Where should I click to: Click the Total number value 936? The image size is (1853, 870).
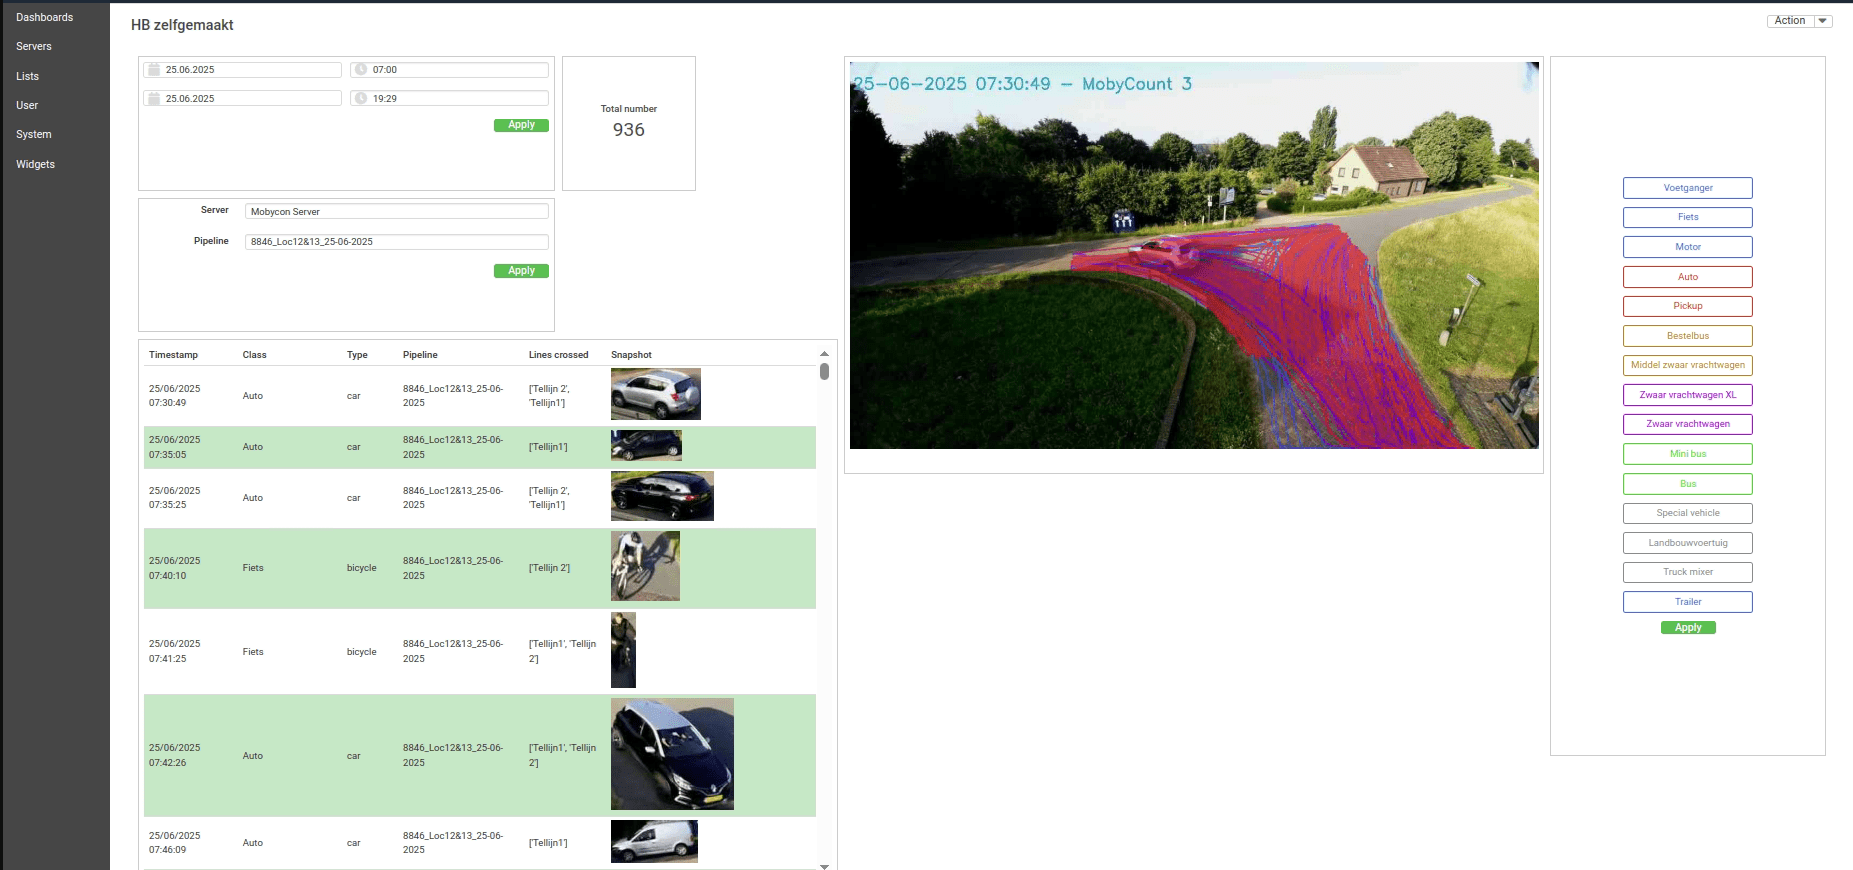629,130
